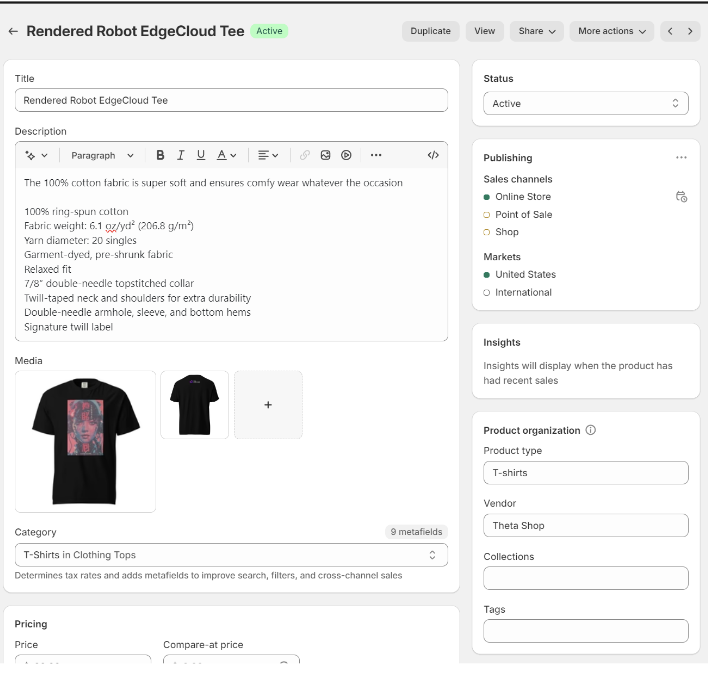Click the Duplicate button
Viewport: 708px width, 676px height.
pyautogui.click(x=430, y=31)
